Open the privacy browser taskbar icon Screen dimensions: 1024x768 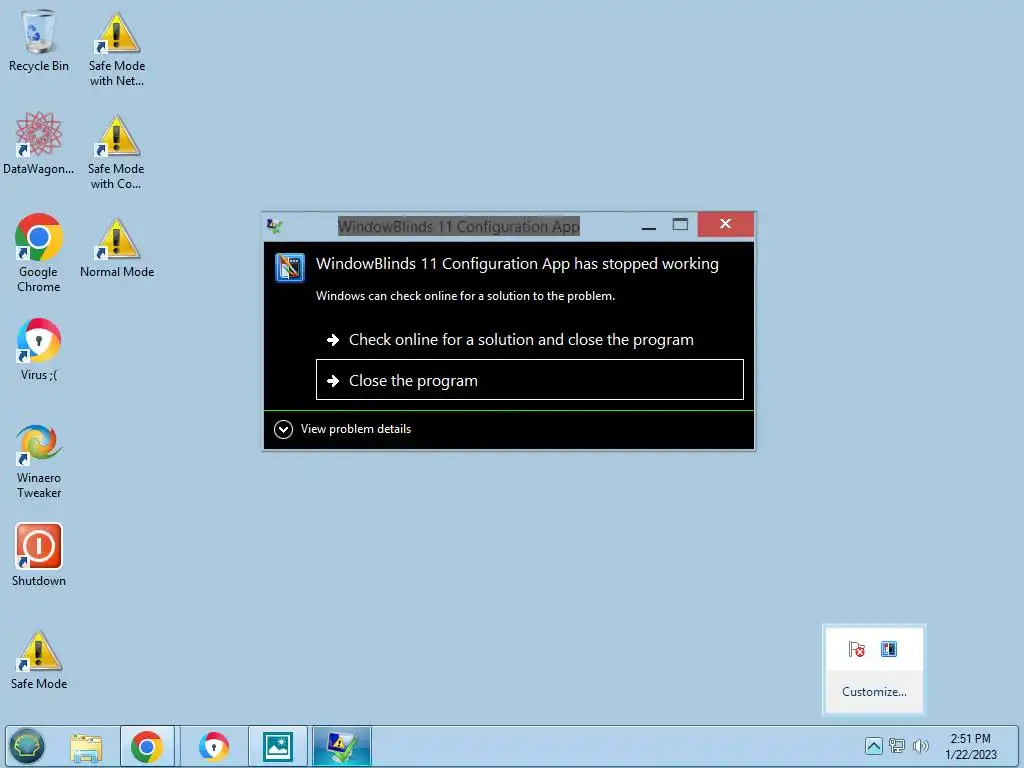[x=214, y=746]
